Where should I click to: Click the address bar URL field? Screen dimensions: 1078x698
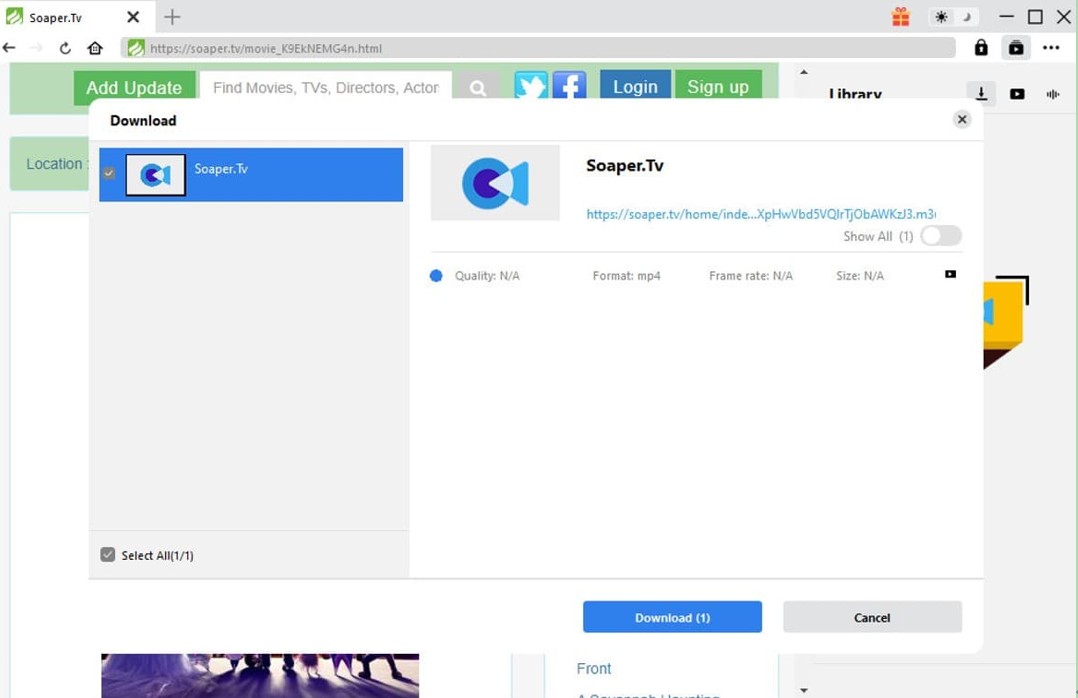pos(540,48)
